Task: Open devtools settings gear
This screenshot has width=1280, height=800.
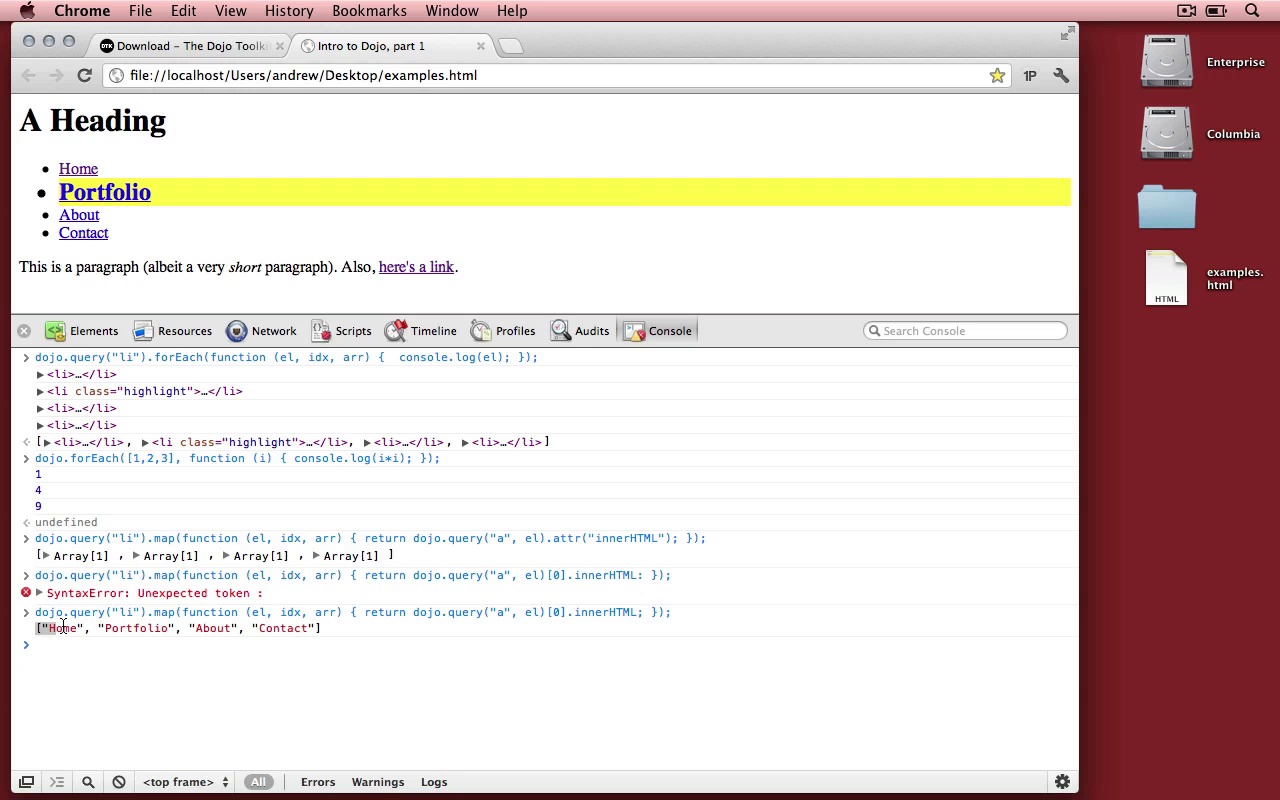Action: pos(1062,782)
